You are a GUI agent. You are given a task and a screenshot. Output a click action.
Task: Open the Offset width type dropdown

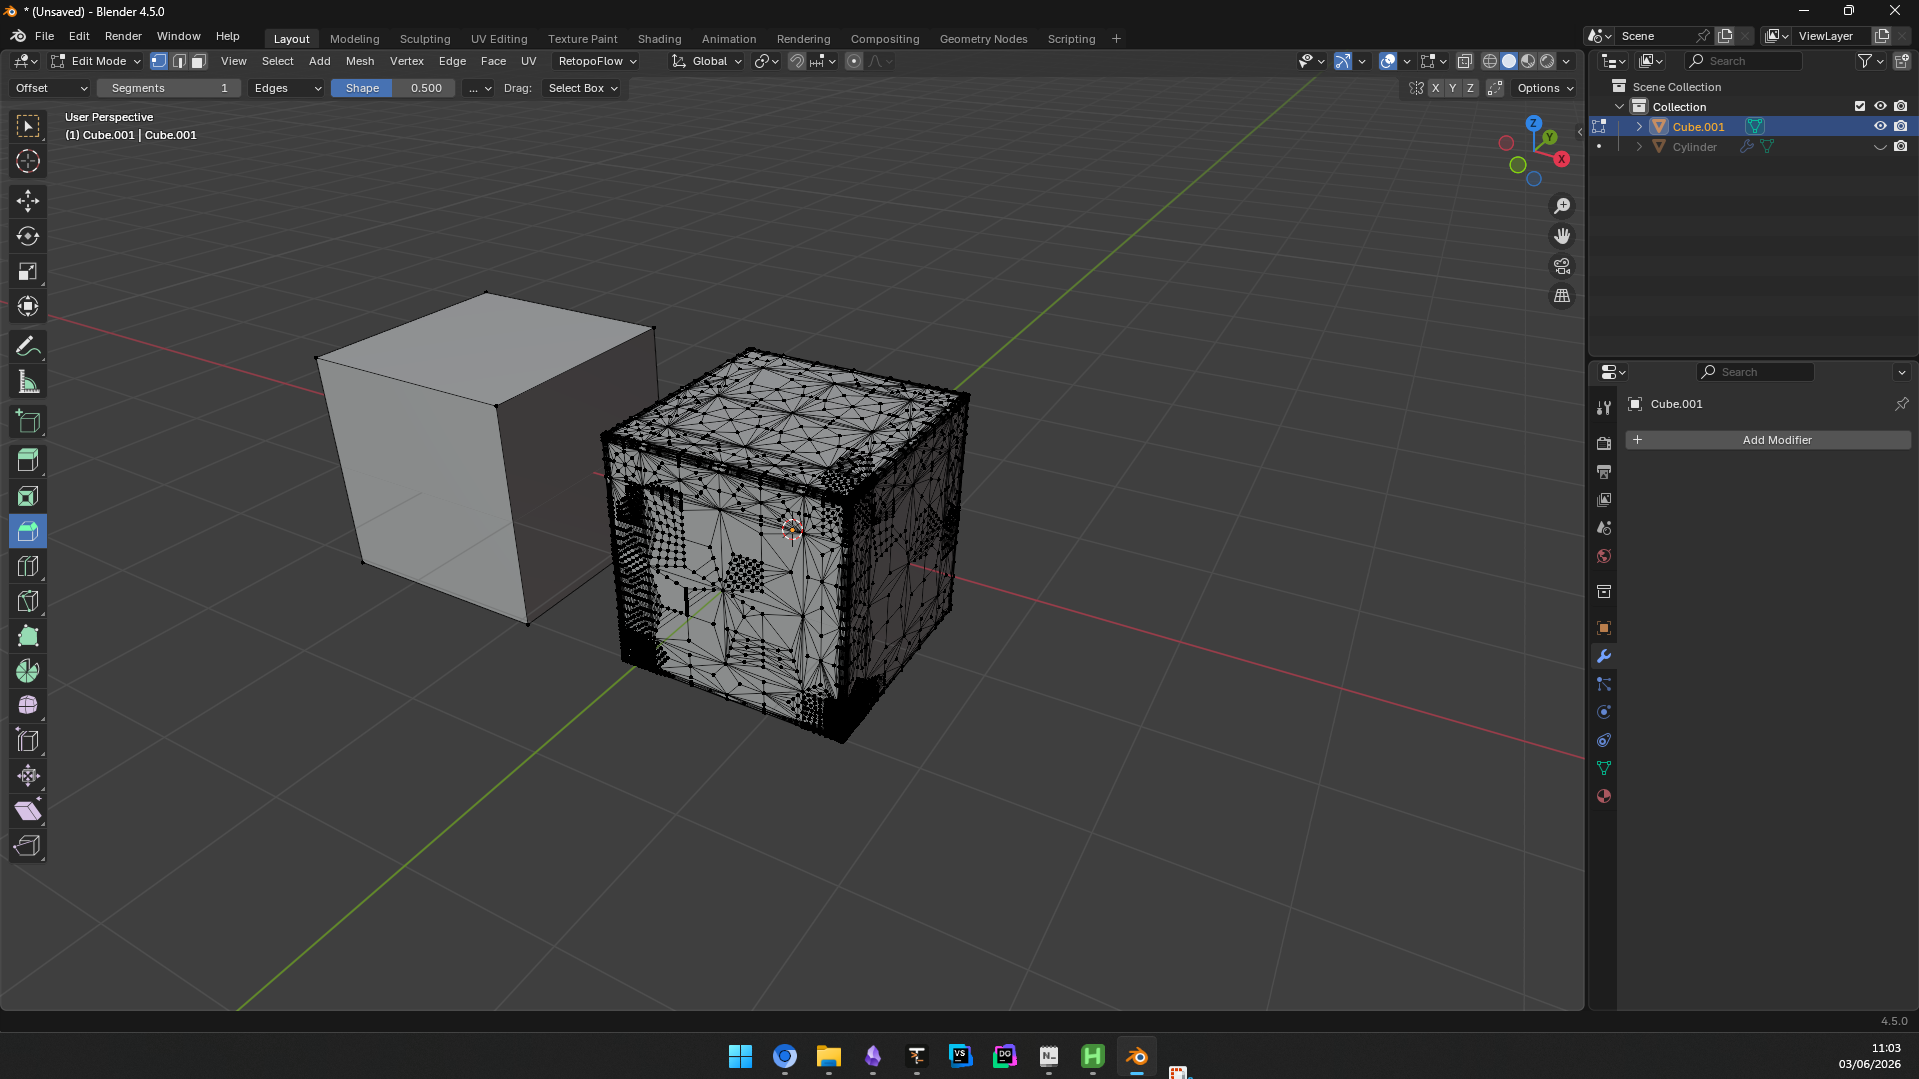51,88
